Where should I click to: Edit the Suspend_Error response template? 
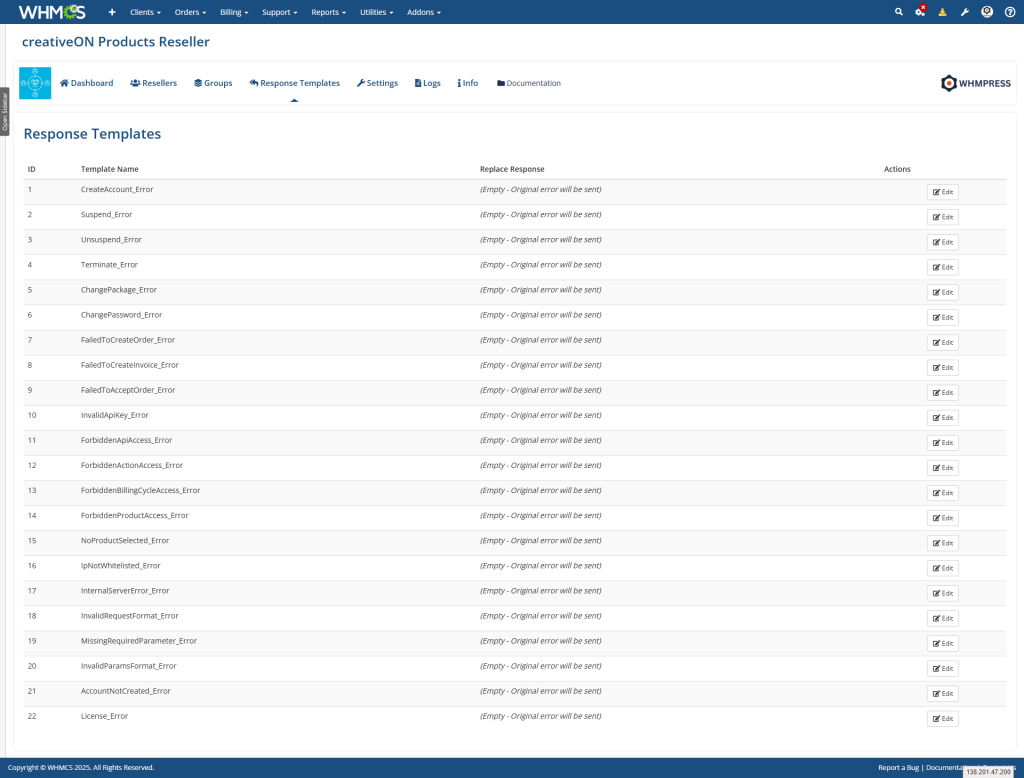tap(941, 217)
